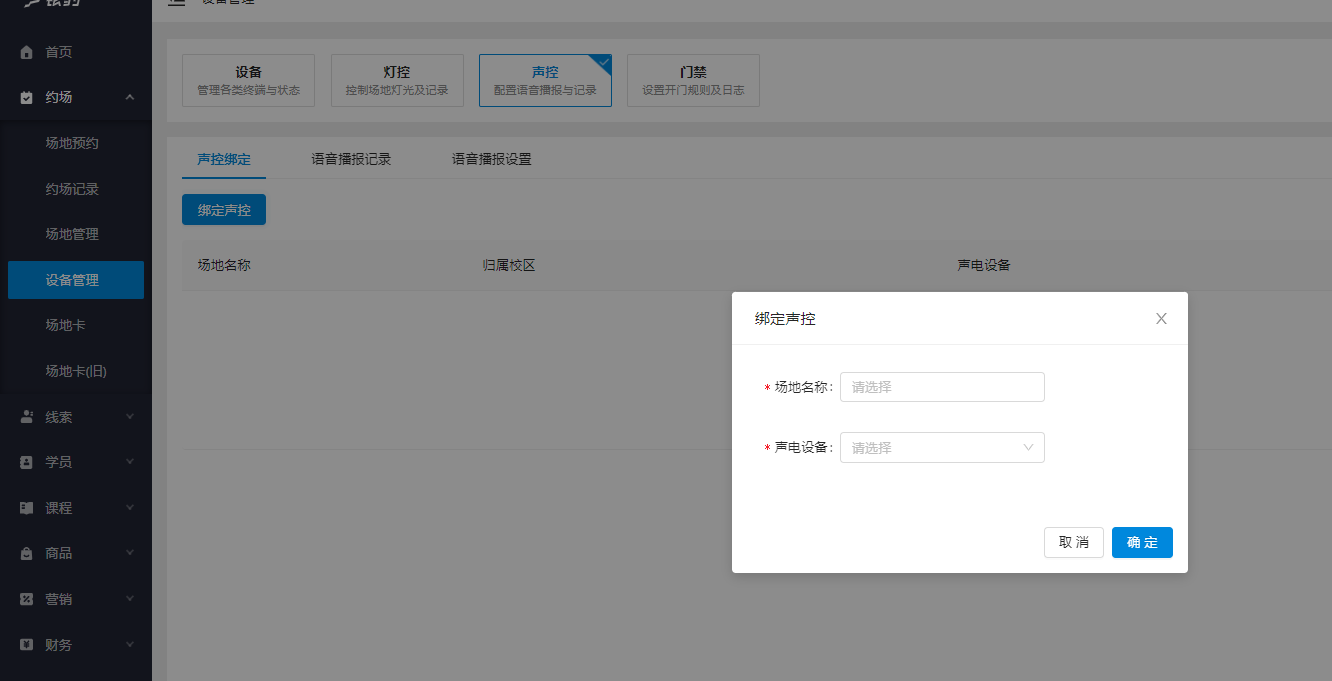Click the 灯控 lighting control card
Screen dimensions: 1332x681
tap(397, 80)
